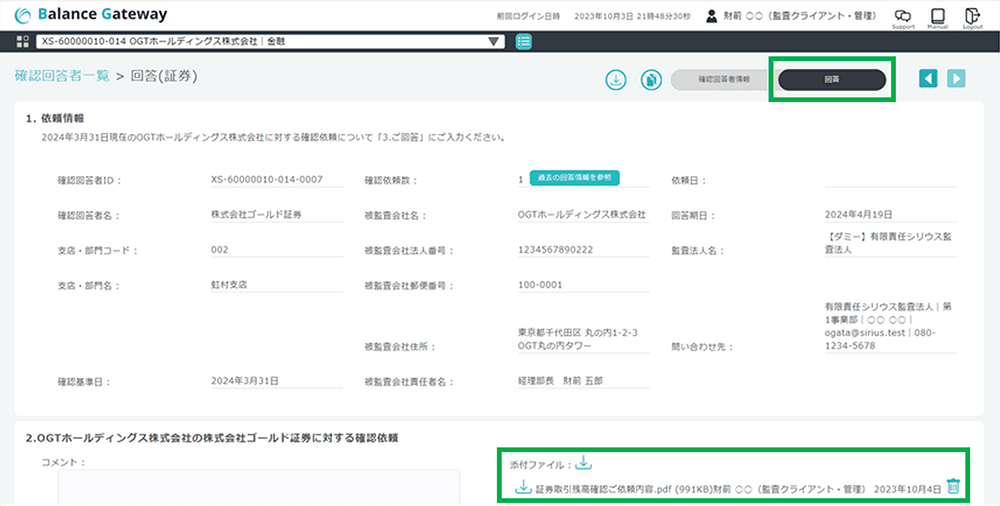Click the teal list icon beside company dropdown

[524, 42]
